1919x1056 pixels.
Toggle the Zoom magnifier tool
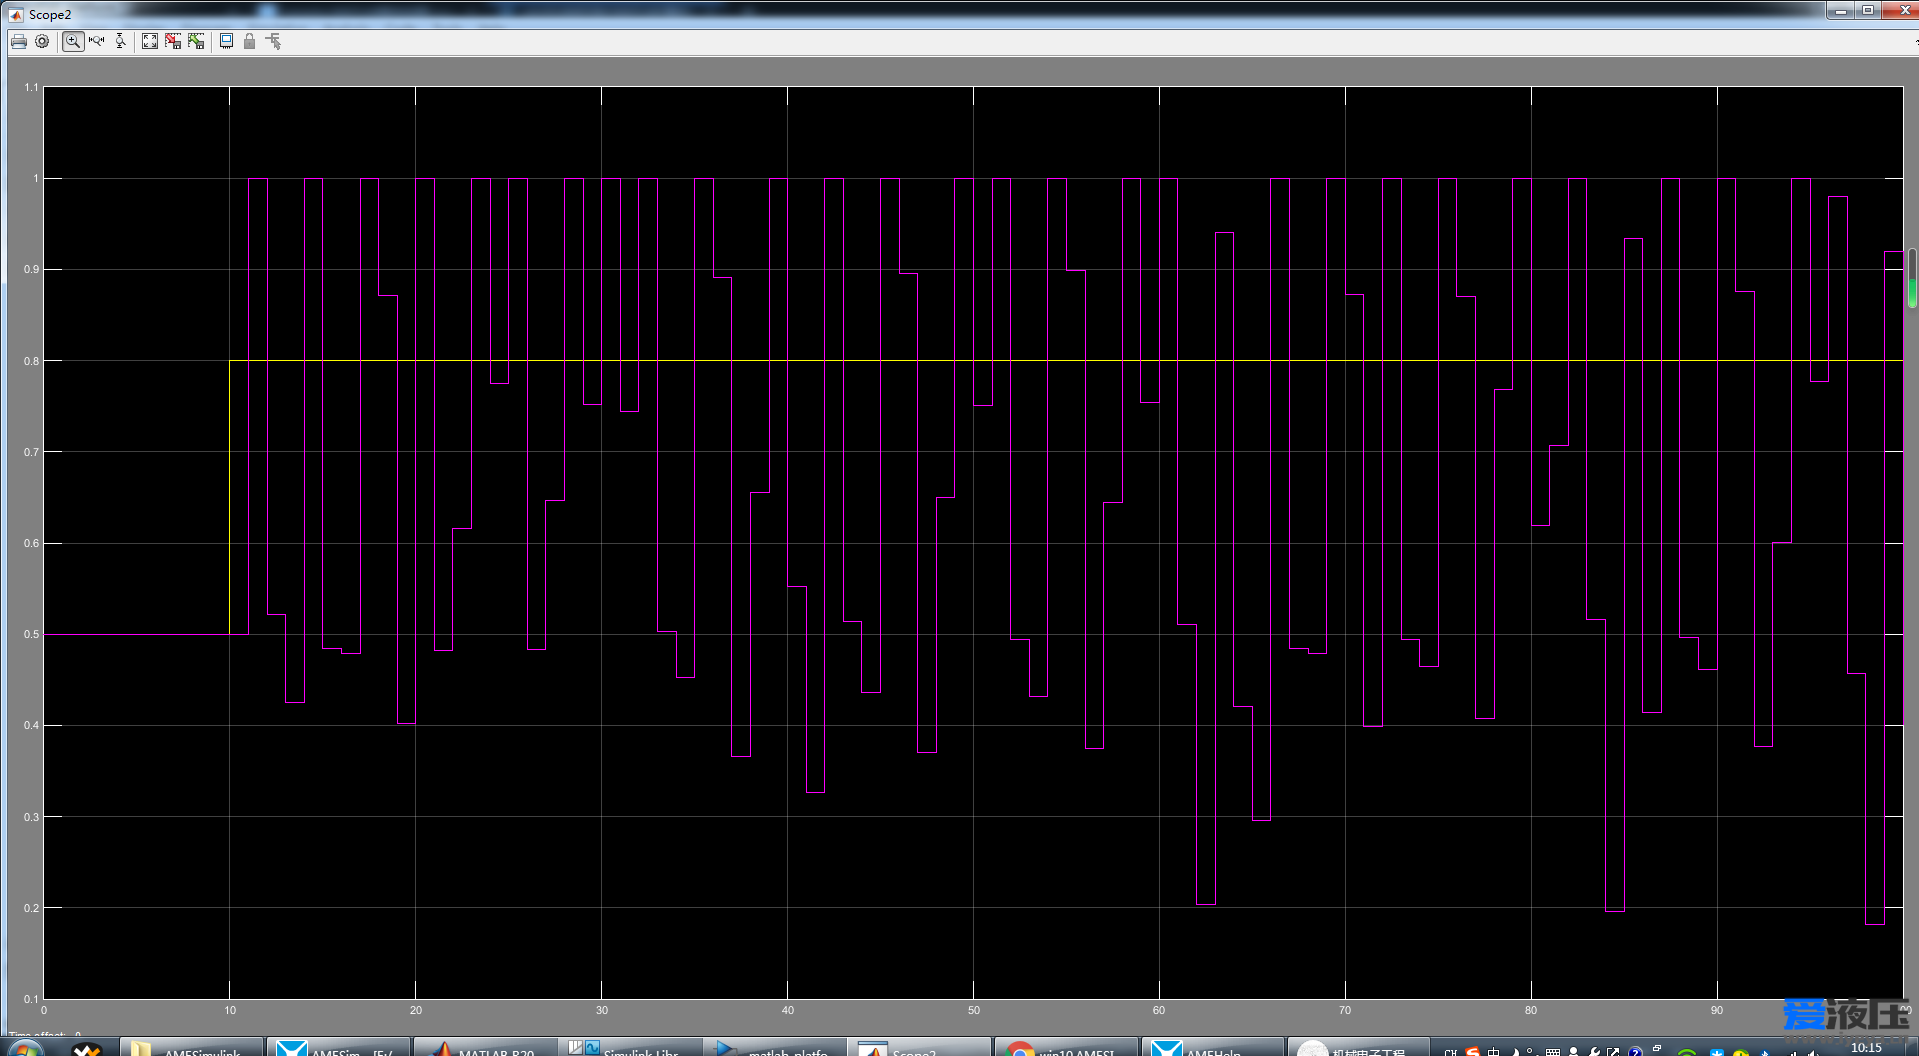[x=73, y=41]
